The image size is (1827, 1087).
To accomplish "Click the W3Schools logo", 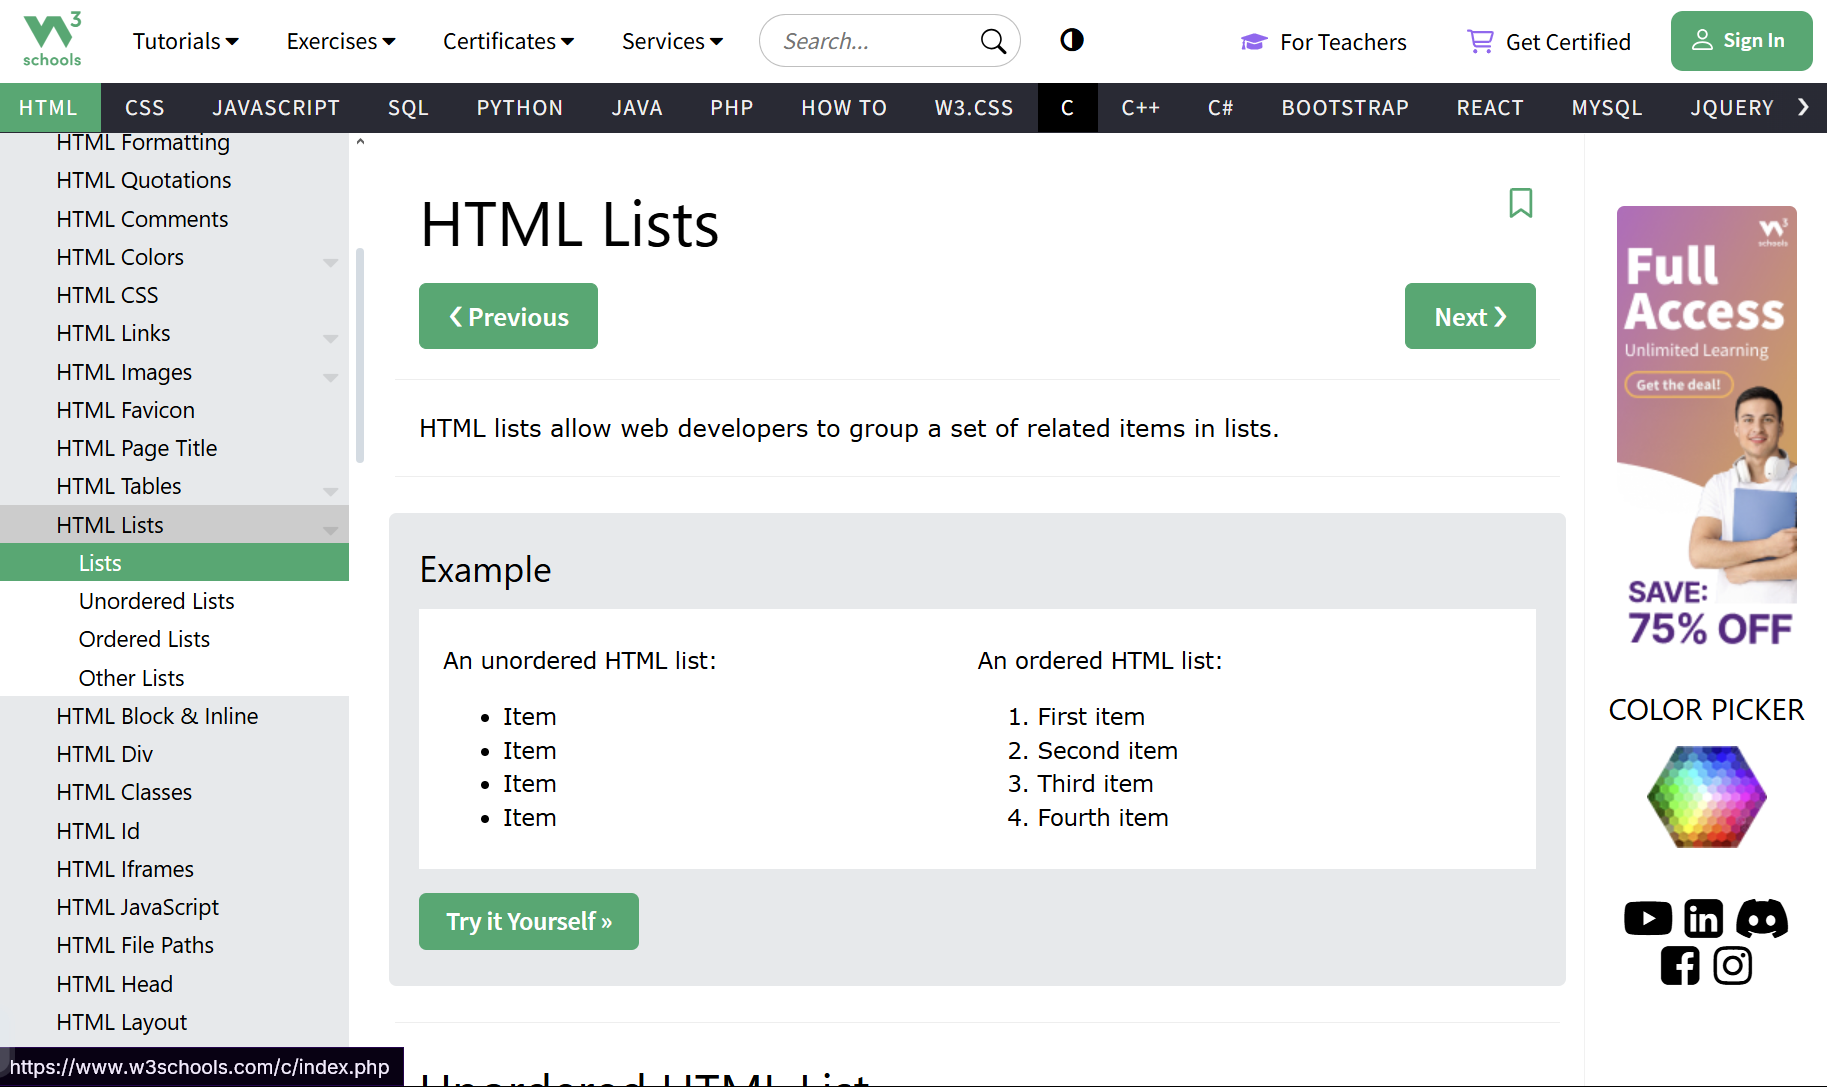I will point(52,40).
